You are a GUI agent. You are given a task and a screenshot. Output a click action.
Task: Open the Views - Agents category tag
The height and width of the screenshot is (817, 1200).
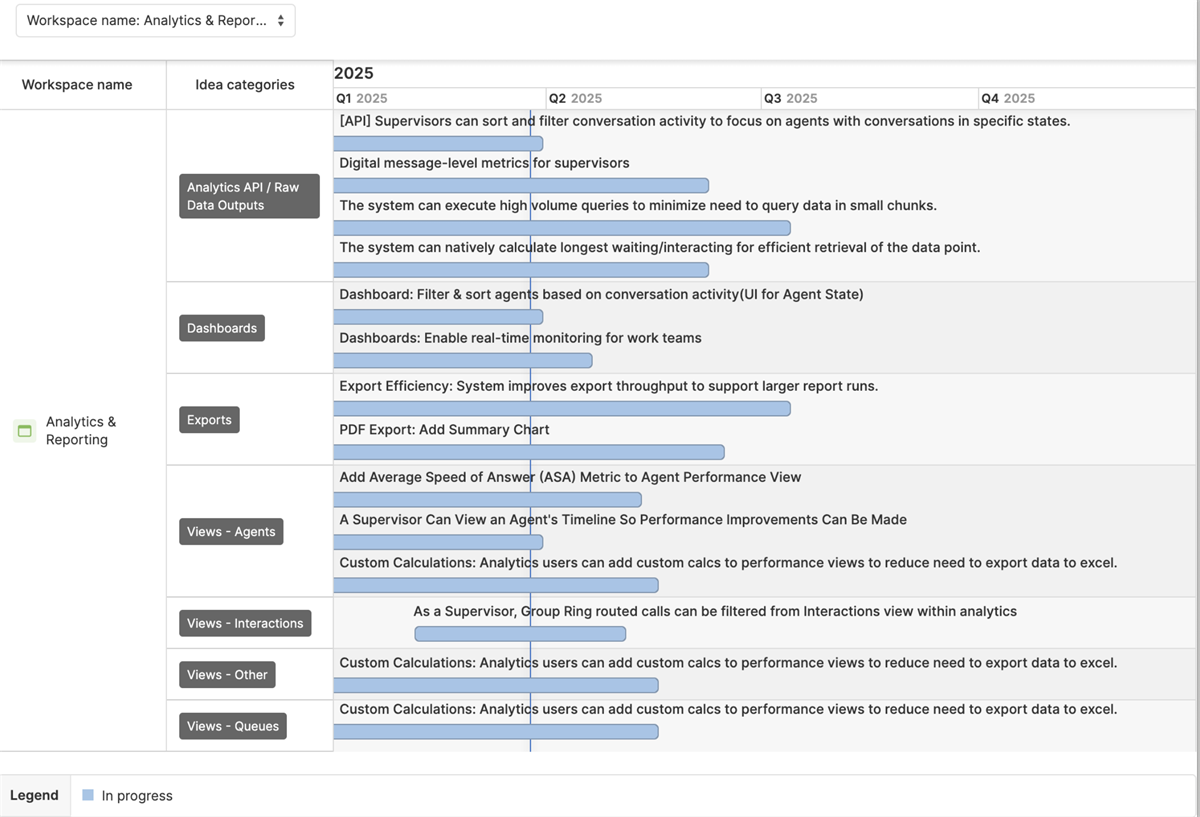pos(231,532)
